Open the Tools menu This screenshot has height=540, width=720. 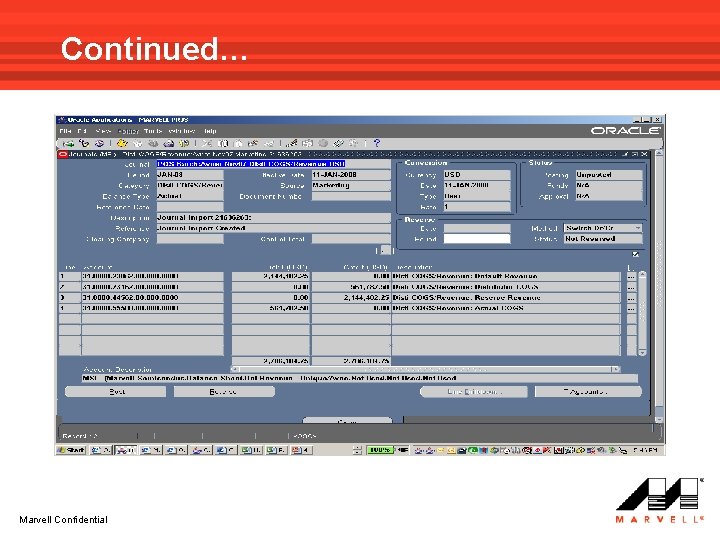click(153, 131)
